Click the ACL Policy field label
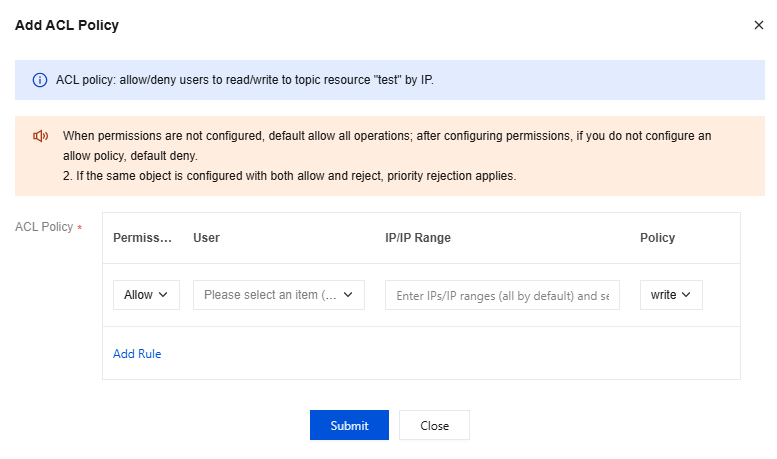The height and width of the screenshot is (459, 777). (x=44, y=227)
